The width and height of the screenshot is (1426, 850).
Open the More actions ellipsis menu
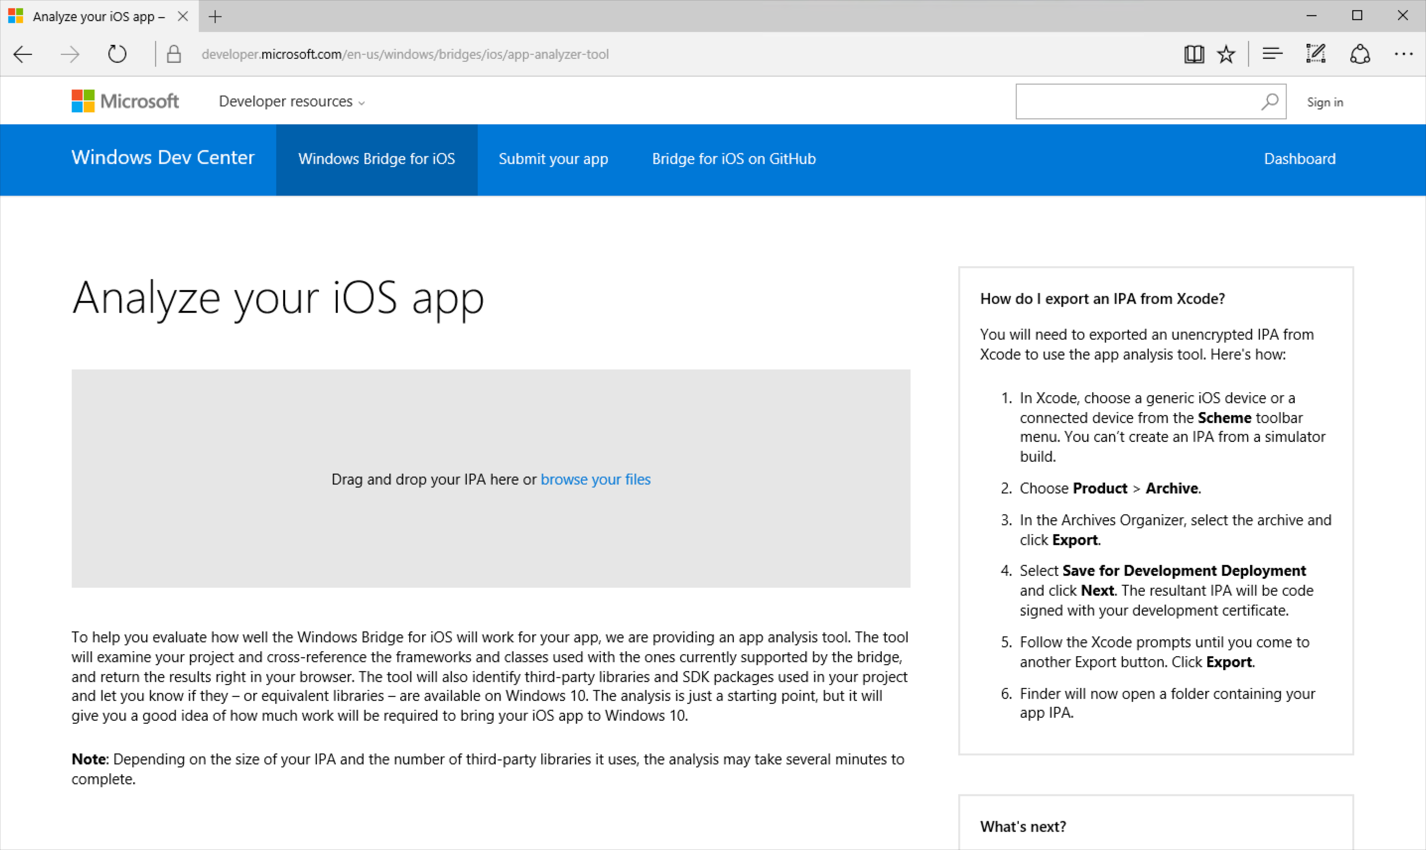tap(1404, 54)
